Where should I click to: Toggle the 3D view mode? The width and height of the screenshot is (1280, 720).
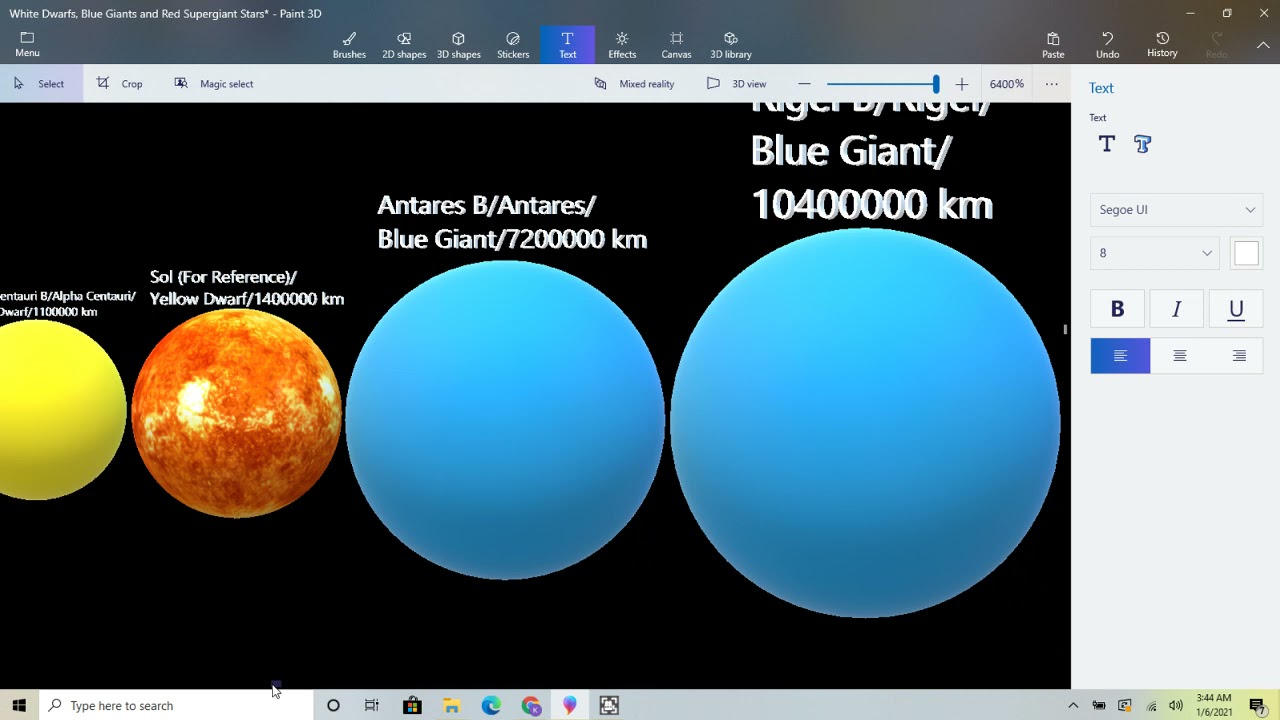[x=736, y=84]
